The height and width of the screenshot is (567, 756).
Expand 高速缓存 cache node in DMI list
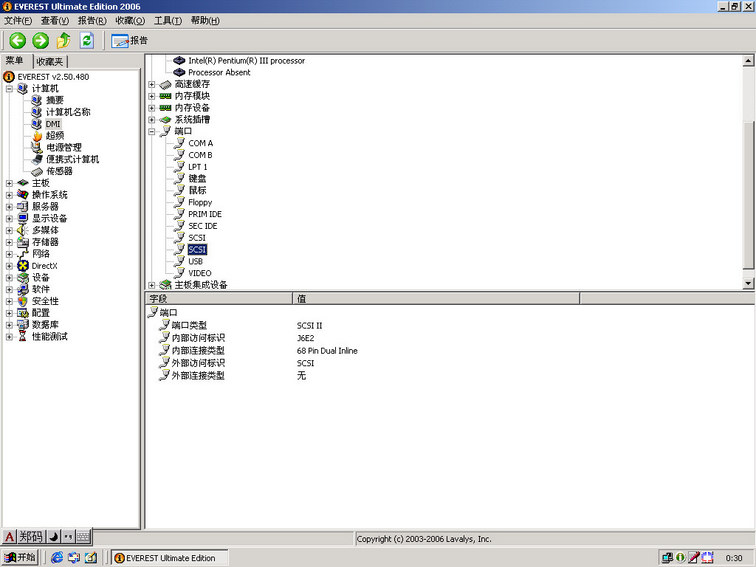pyautogui.click(x=152, y=84)
